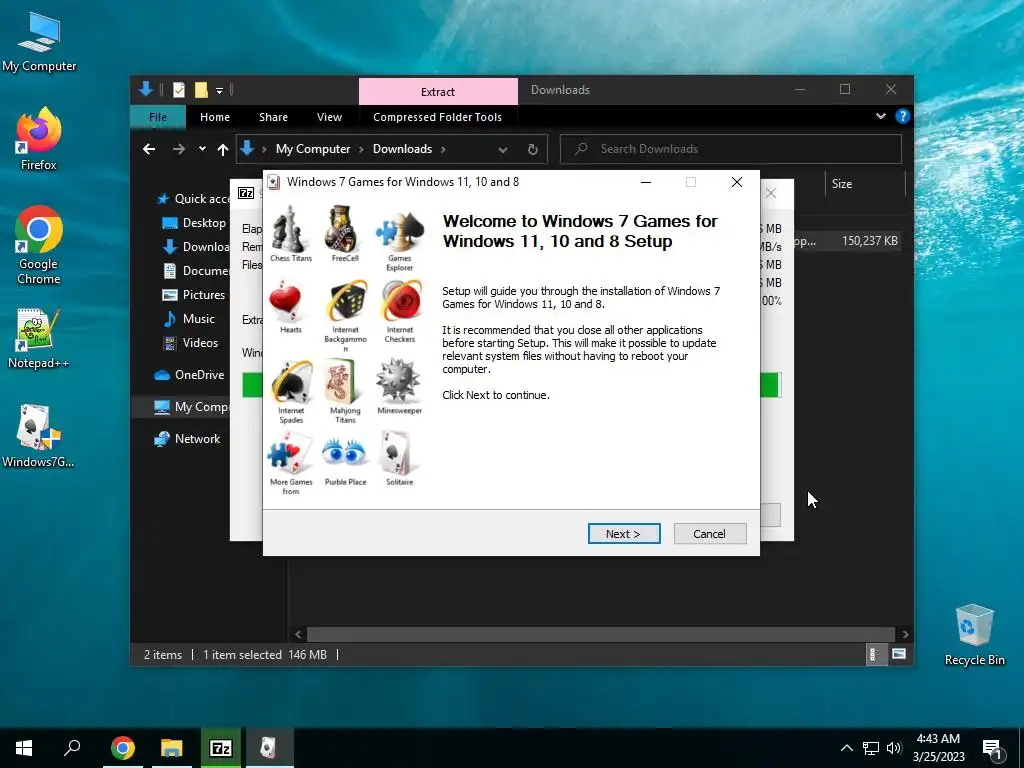Click the horizontal scrollbar in Explorer

point(600,634)
